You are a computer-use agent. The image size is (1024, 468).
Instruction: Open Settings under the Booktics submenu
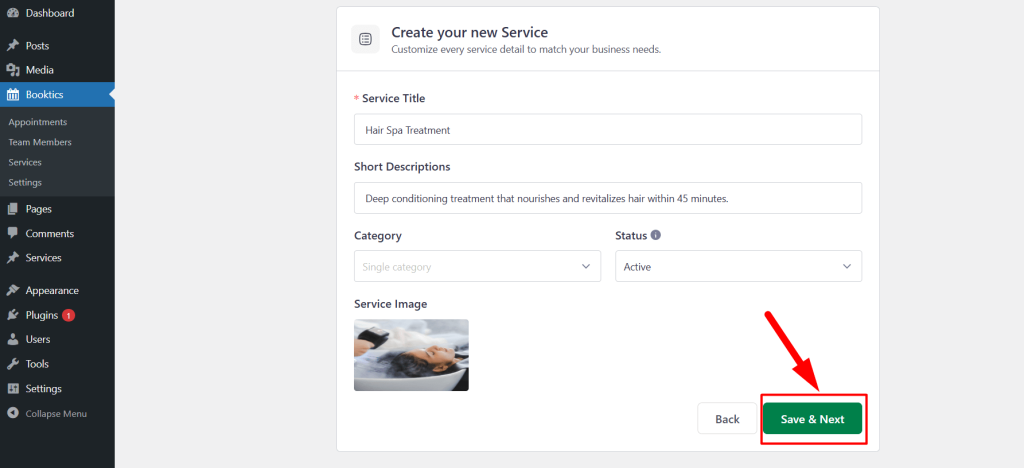pyautogui.click(x=25, y=183)
